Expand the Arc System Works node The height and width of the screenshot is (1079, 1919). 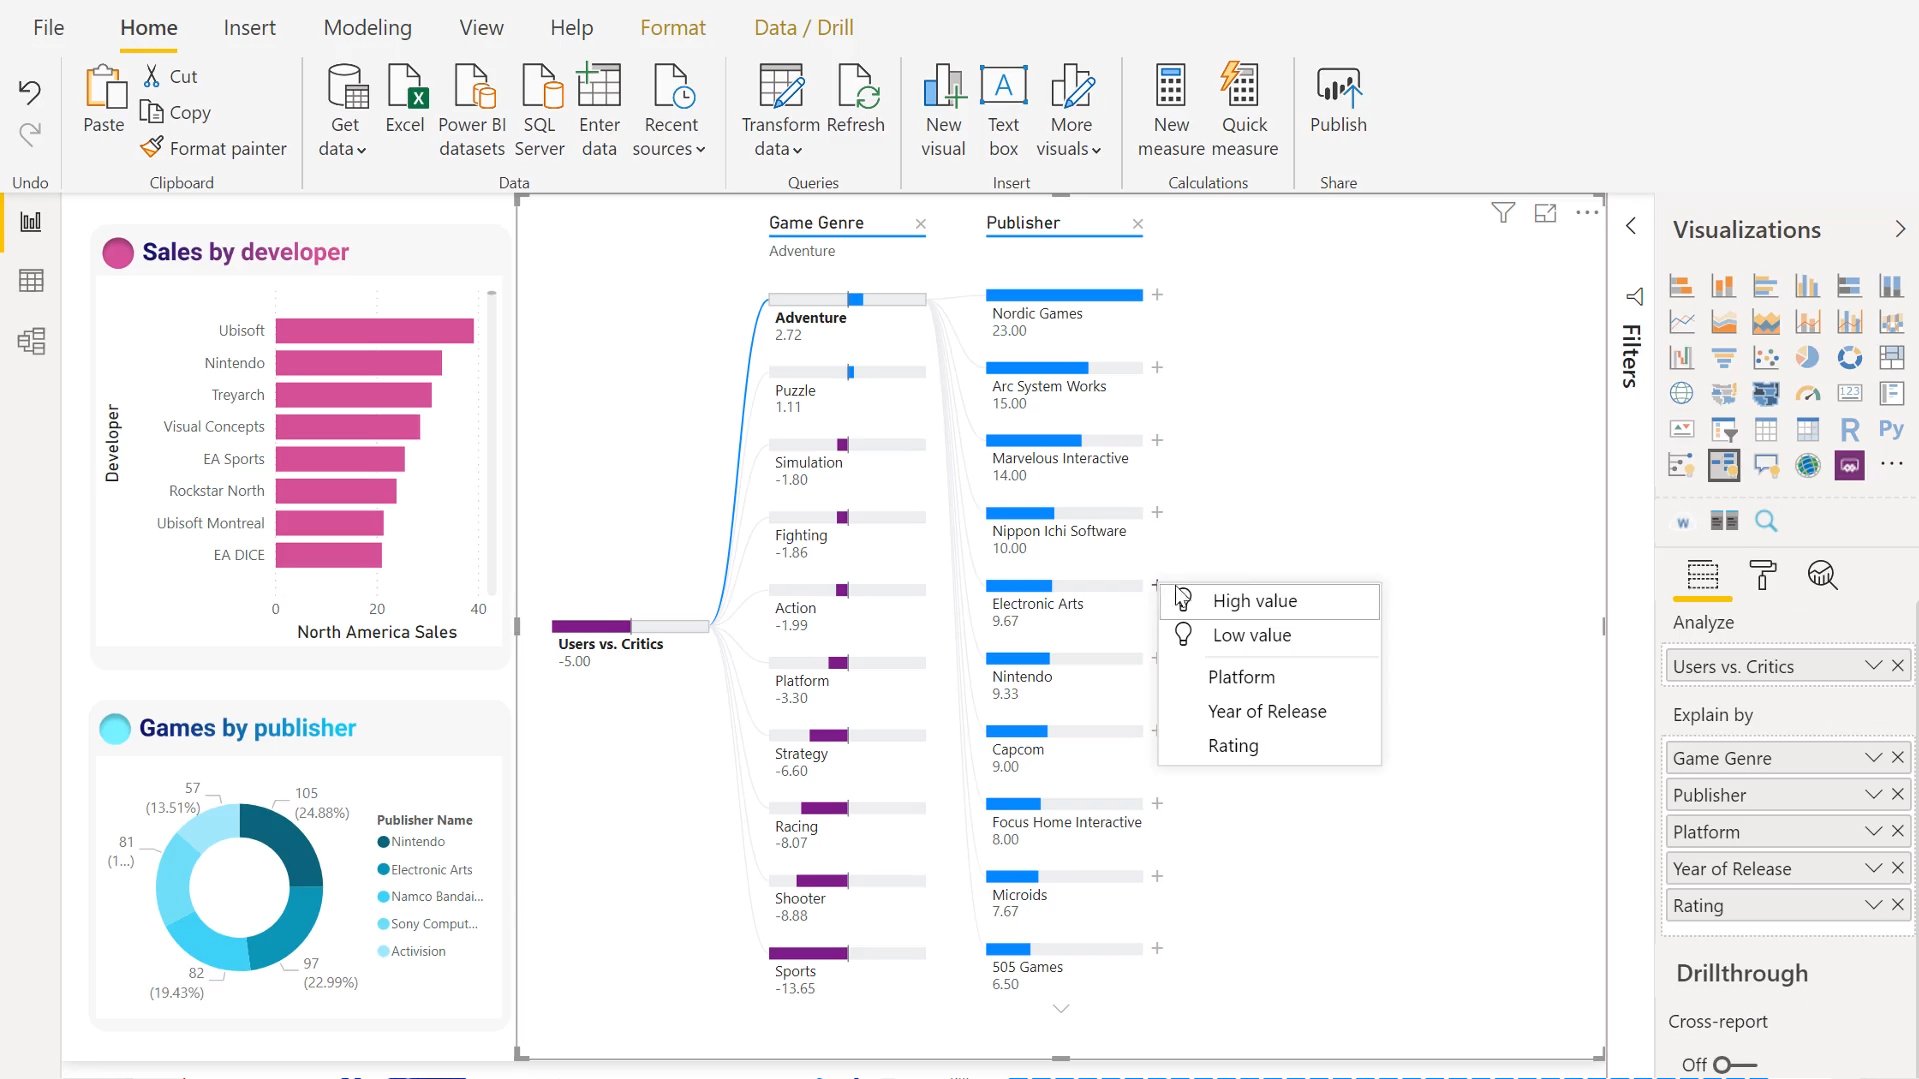tap(1157, 368)
